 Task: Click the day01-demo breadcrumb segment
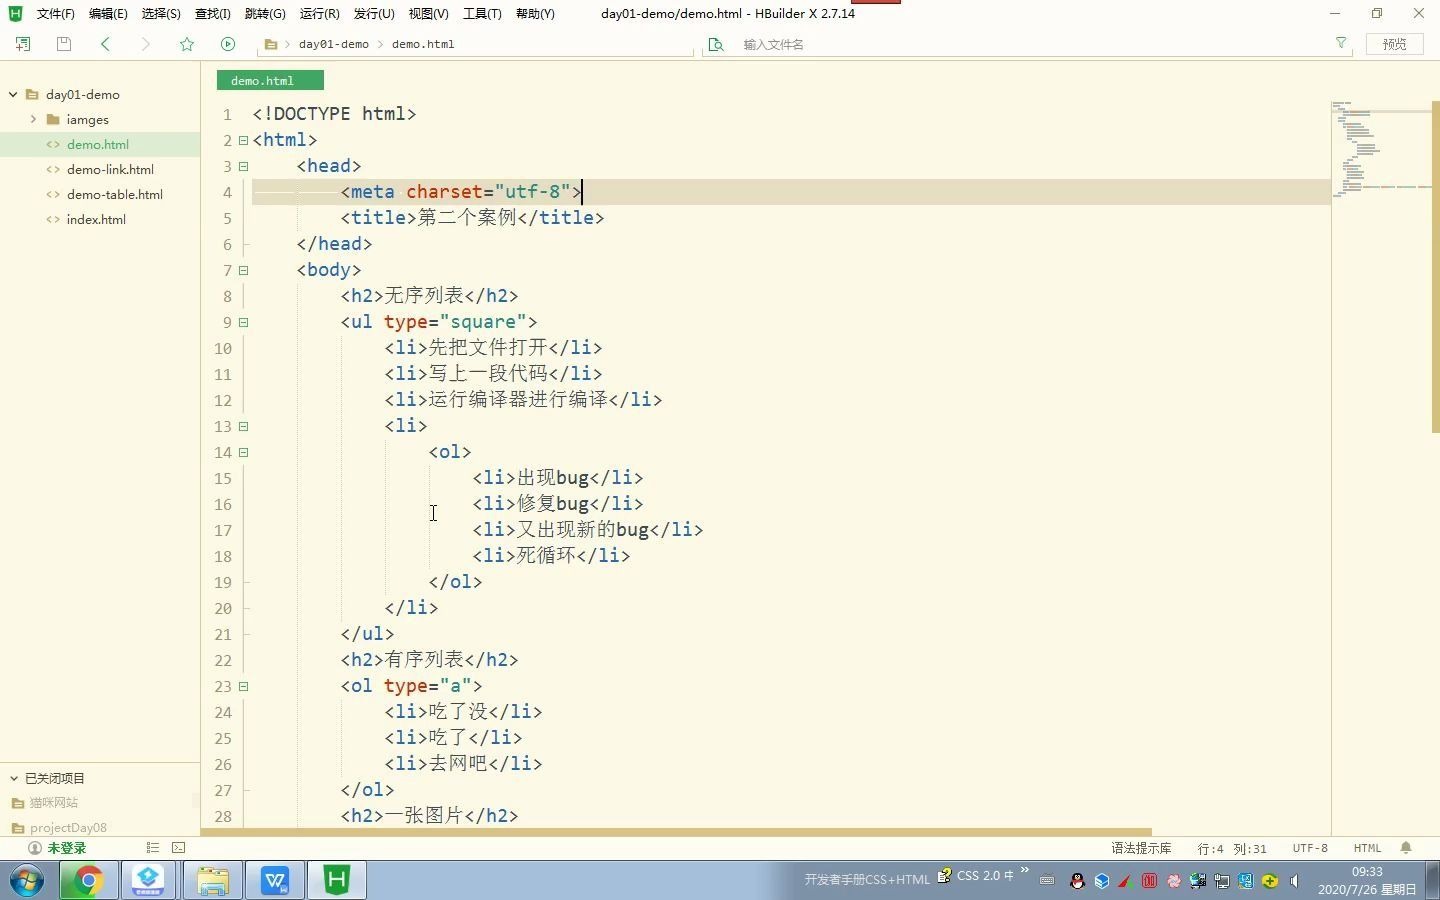(x=333, y=44)
